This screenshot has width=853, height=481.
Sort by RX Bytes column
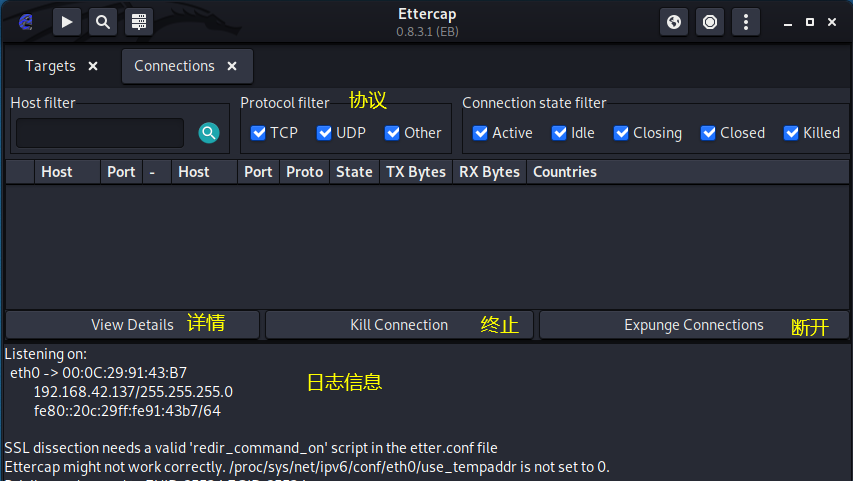point(489,172)
